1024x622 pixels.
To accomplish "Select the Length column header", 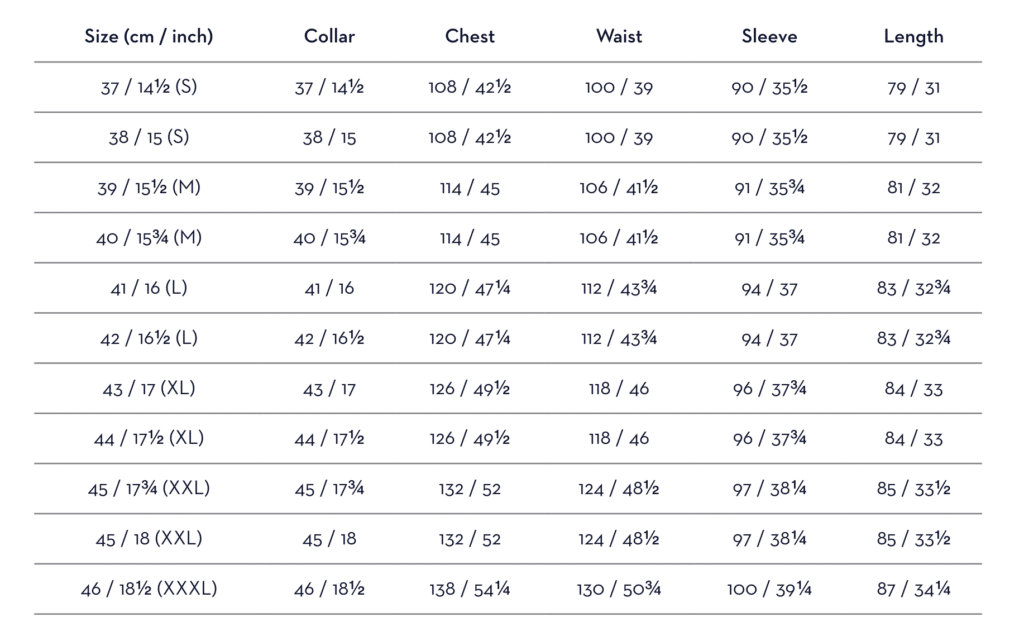I will (913, 37).
